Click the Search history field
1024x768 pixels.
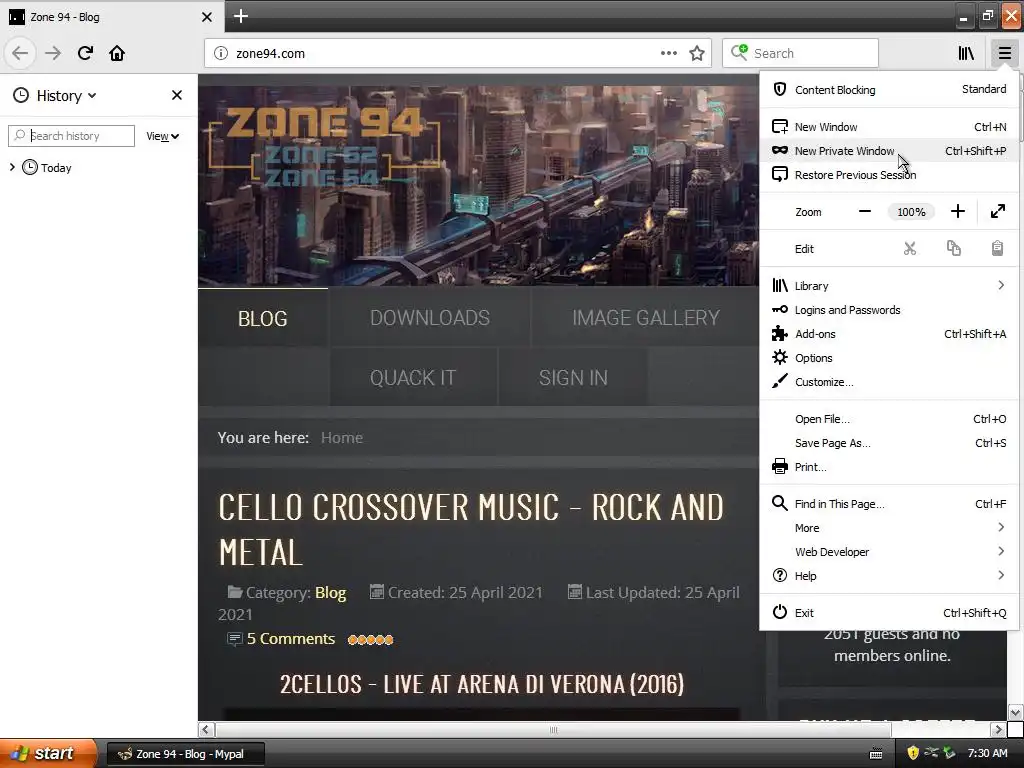(71, 136)
